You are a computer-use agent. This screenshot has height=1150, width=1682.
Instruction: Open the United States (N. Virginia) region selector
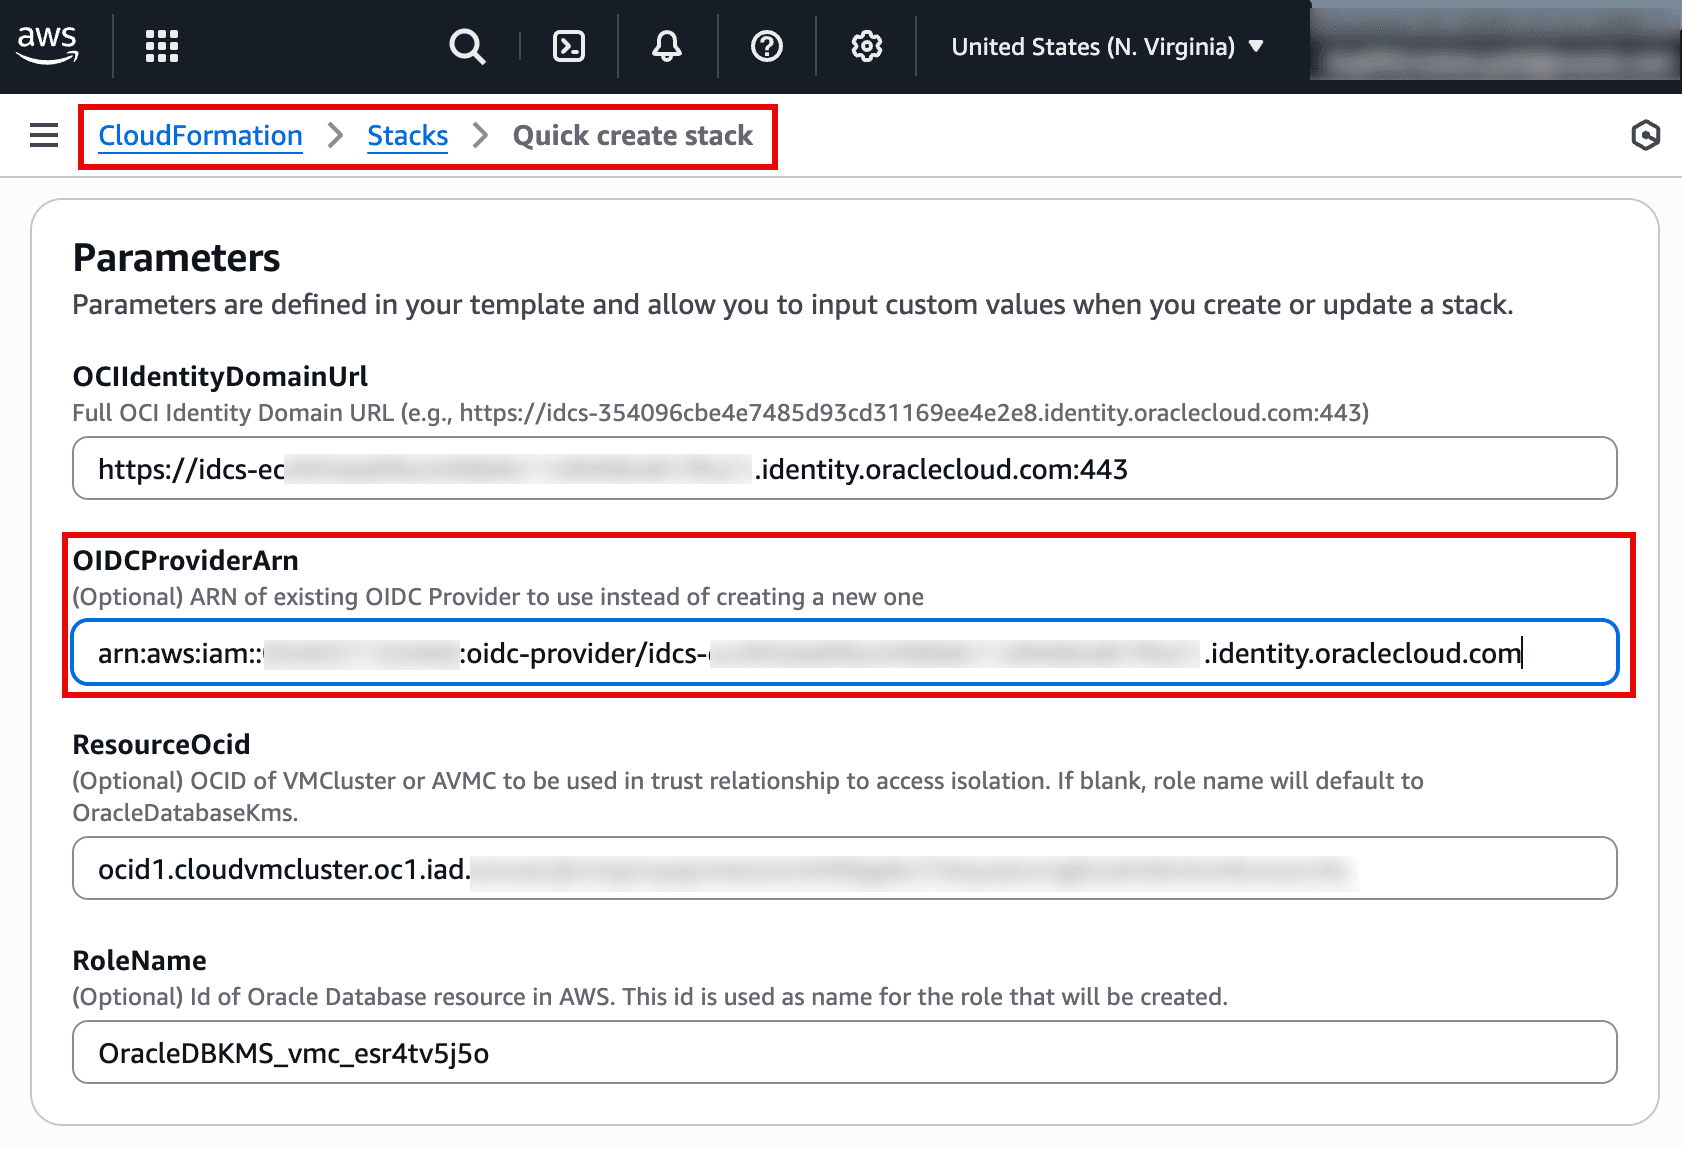coord(1108,47)
